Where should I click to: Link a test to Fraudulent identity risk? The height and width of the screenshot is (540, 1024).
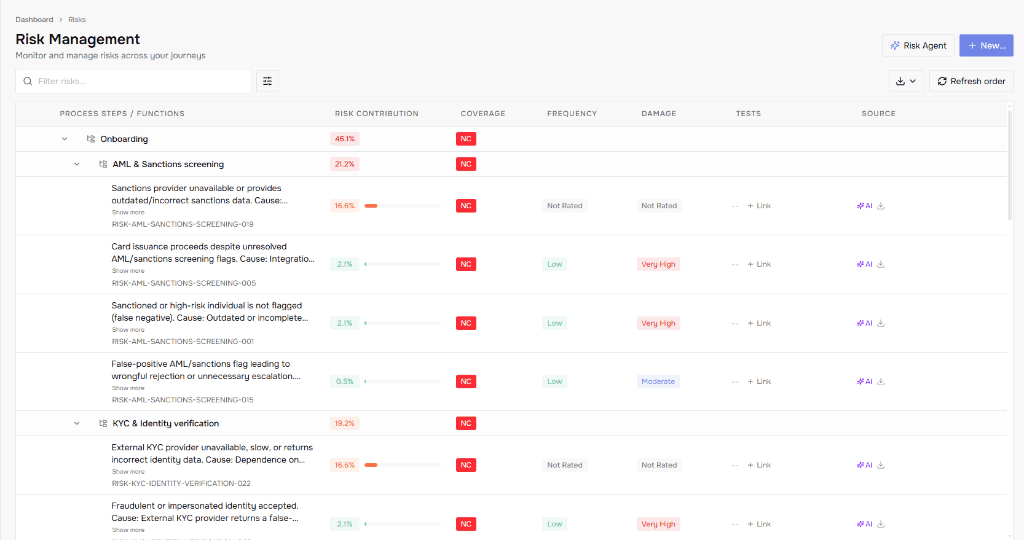759,524
